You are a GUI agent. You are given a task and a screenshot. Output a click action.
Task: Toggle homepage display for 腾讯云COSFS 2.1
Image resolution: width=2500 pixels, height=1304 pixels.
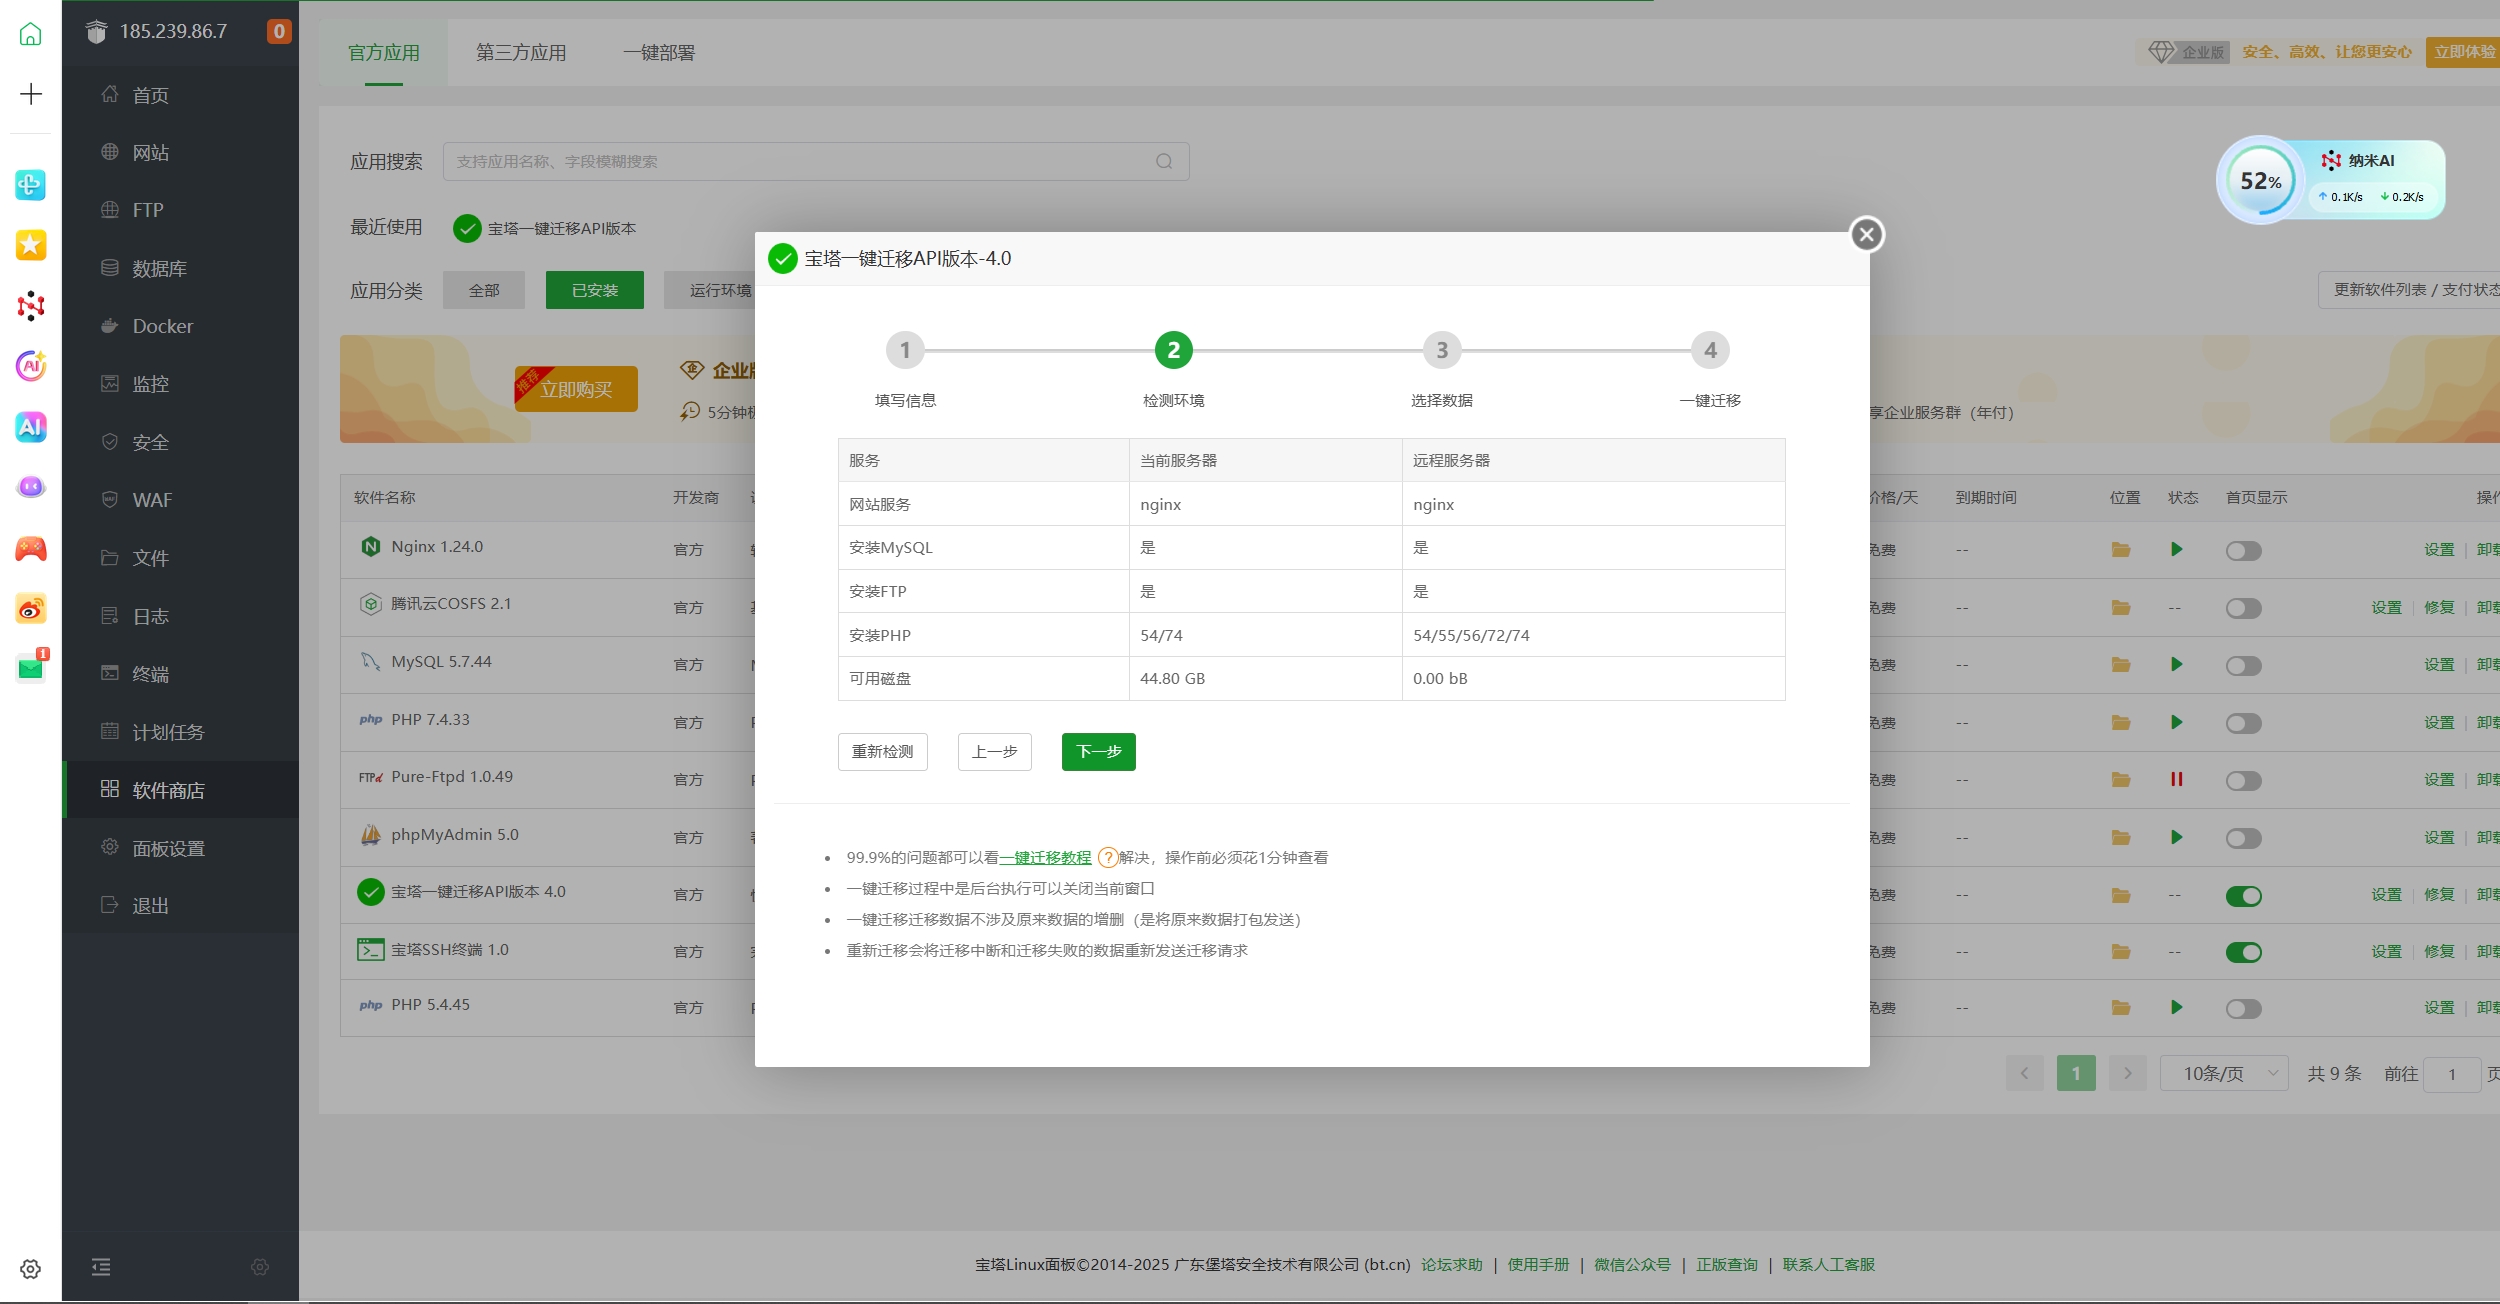point(2243,608)
